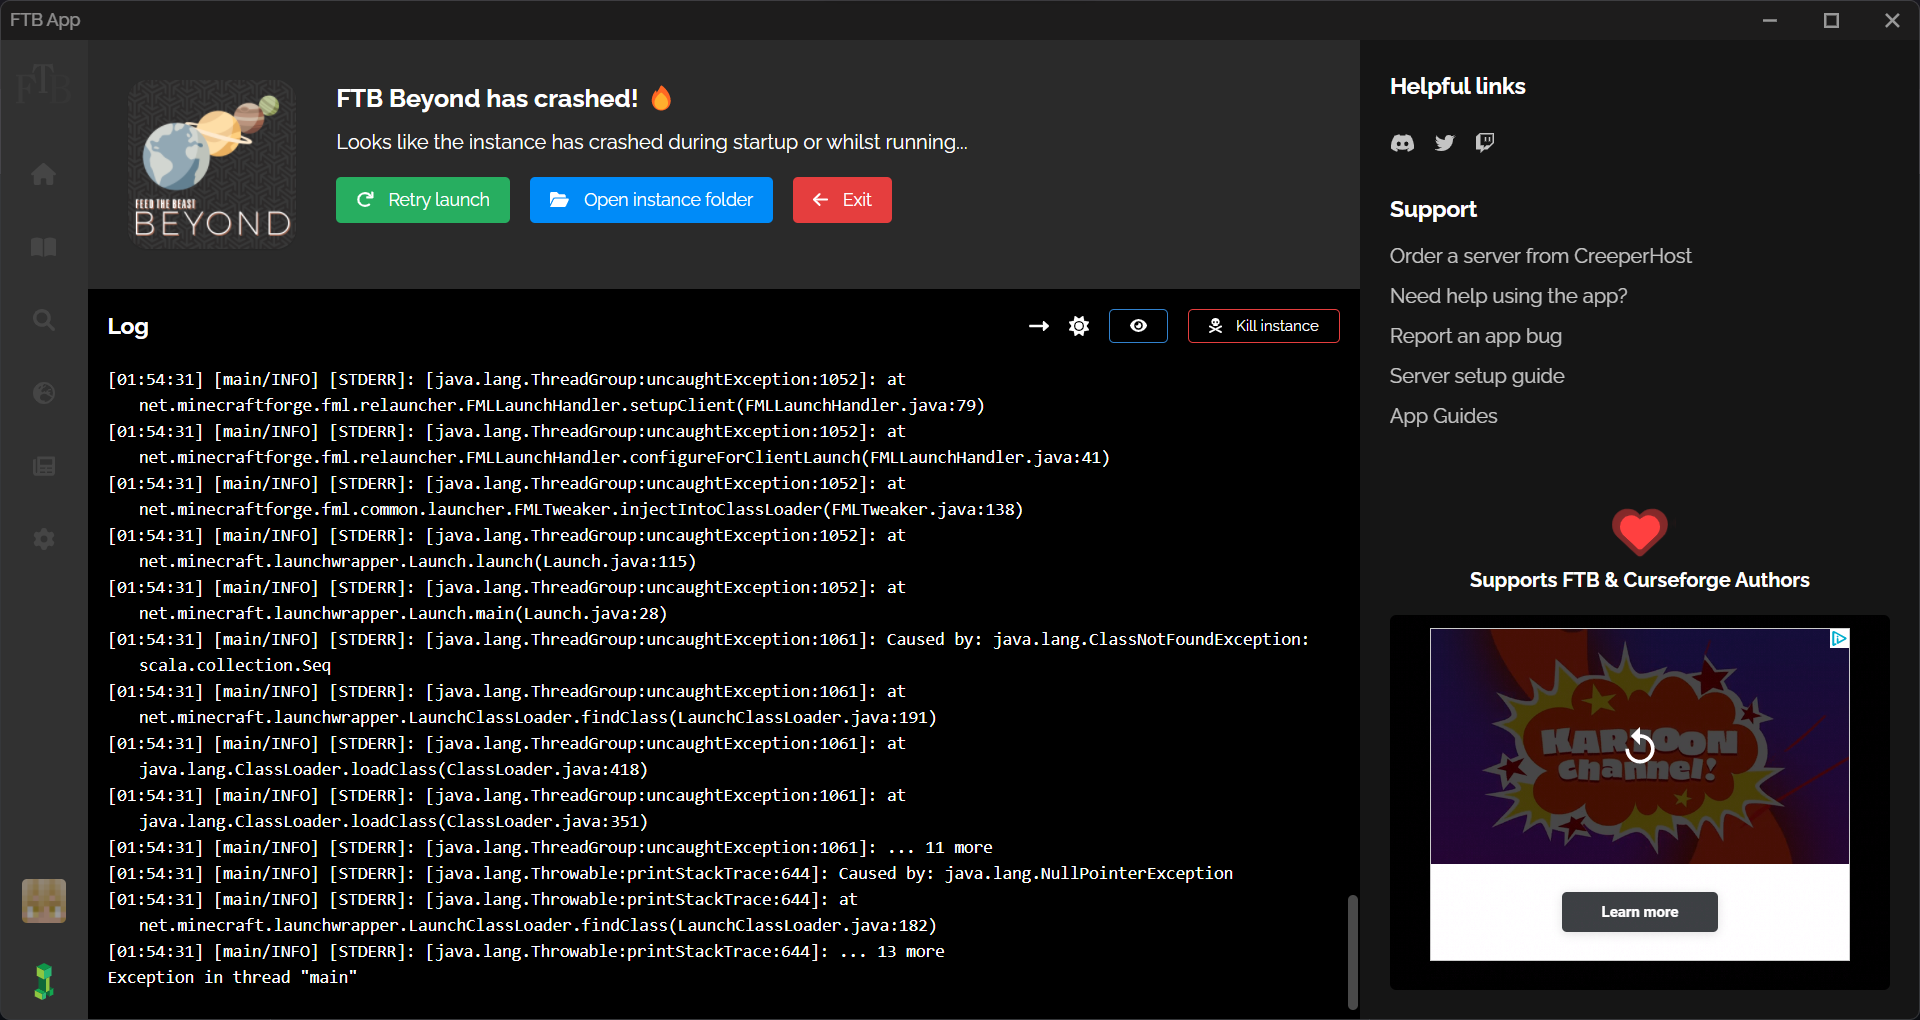
Task: Click 'Supports FTB & Curseforge Authors' text
Action: 1639,580
